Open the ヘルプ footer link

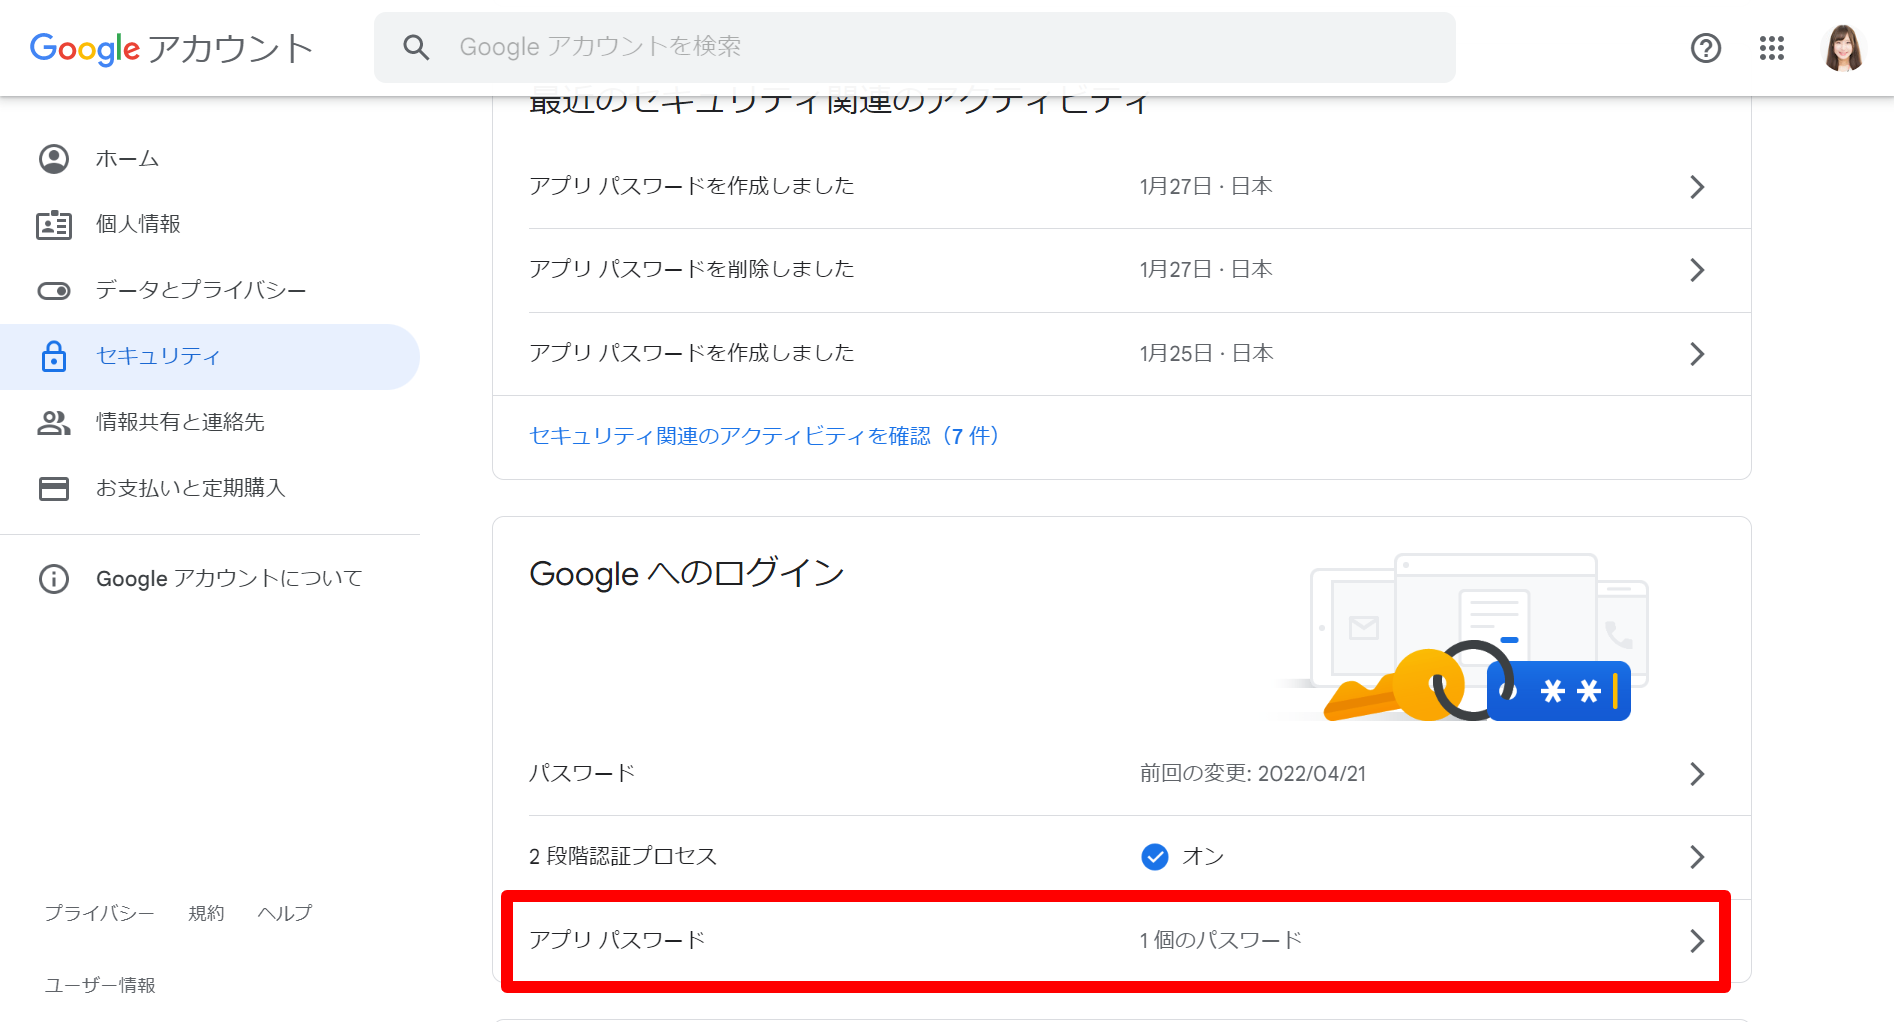tap(285, 913)
